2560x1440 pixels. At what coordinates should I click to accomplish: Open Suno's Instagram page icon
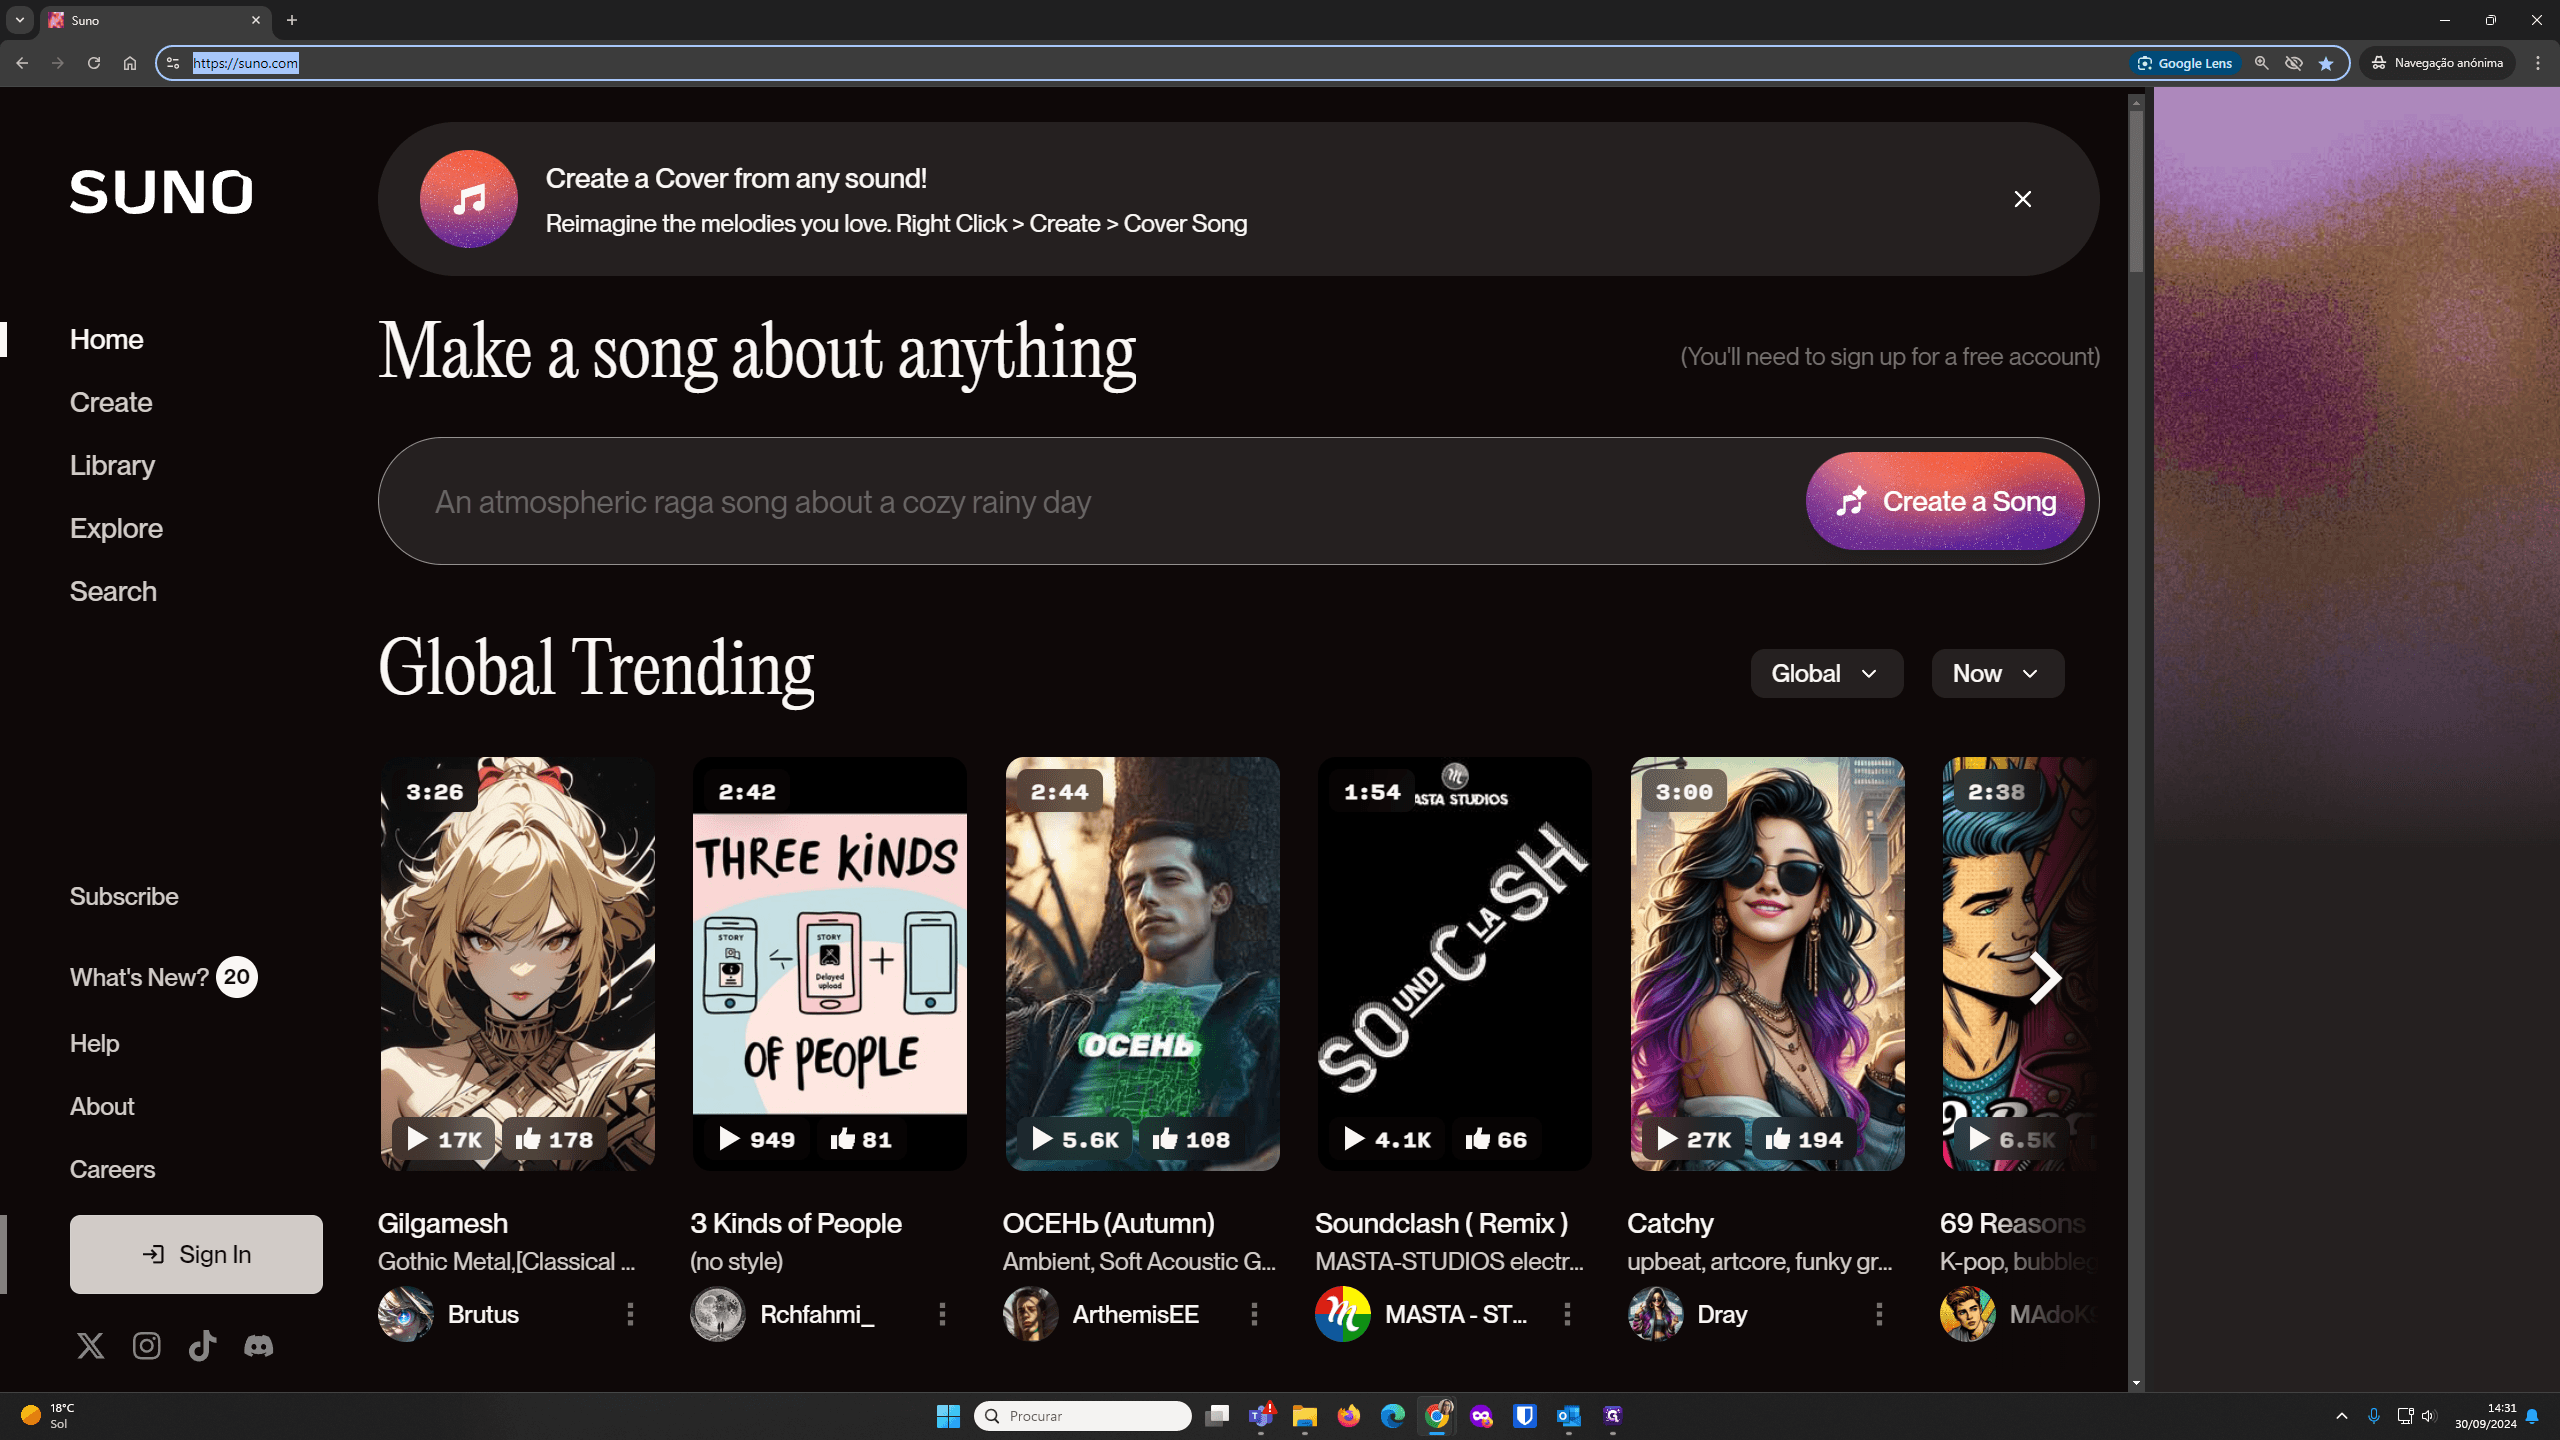pos(147,1346)
